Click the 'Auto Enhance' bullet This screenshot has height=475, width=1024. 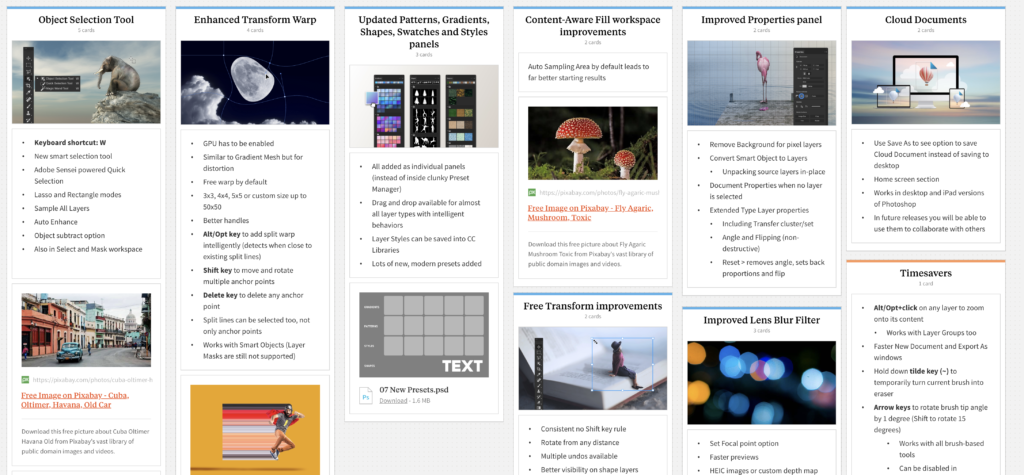click(x=56, y=222)
